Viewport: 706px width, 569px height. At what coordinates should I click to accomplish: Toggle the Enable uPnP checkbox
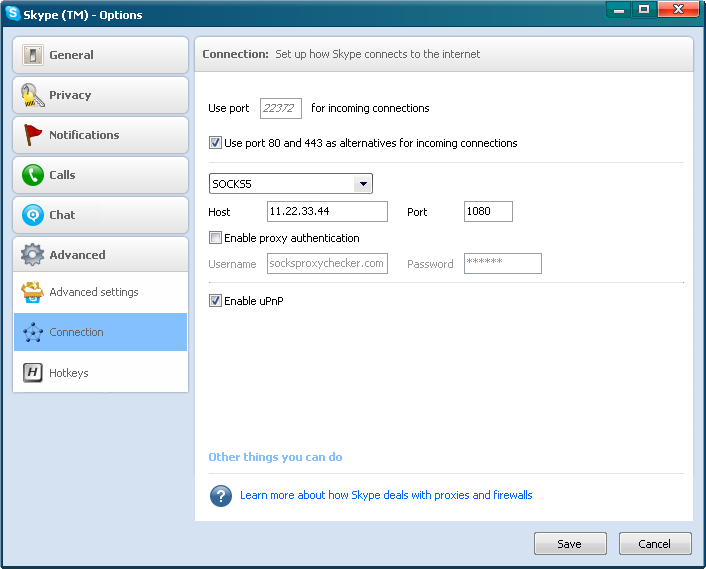click(215, 300)
